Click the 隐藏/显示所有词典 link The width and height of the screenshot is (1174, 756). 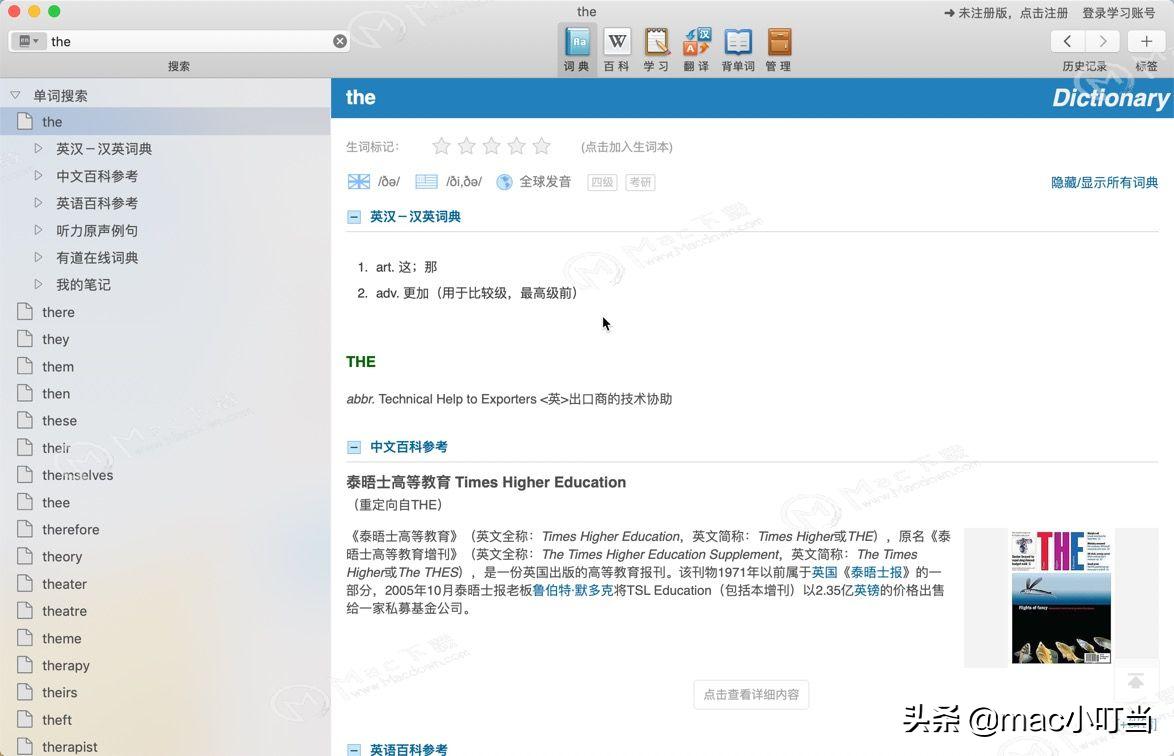click(x=1104, y=181)
